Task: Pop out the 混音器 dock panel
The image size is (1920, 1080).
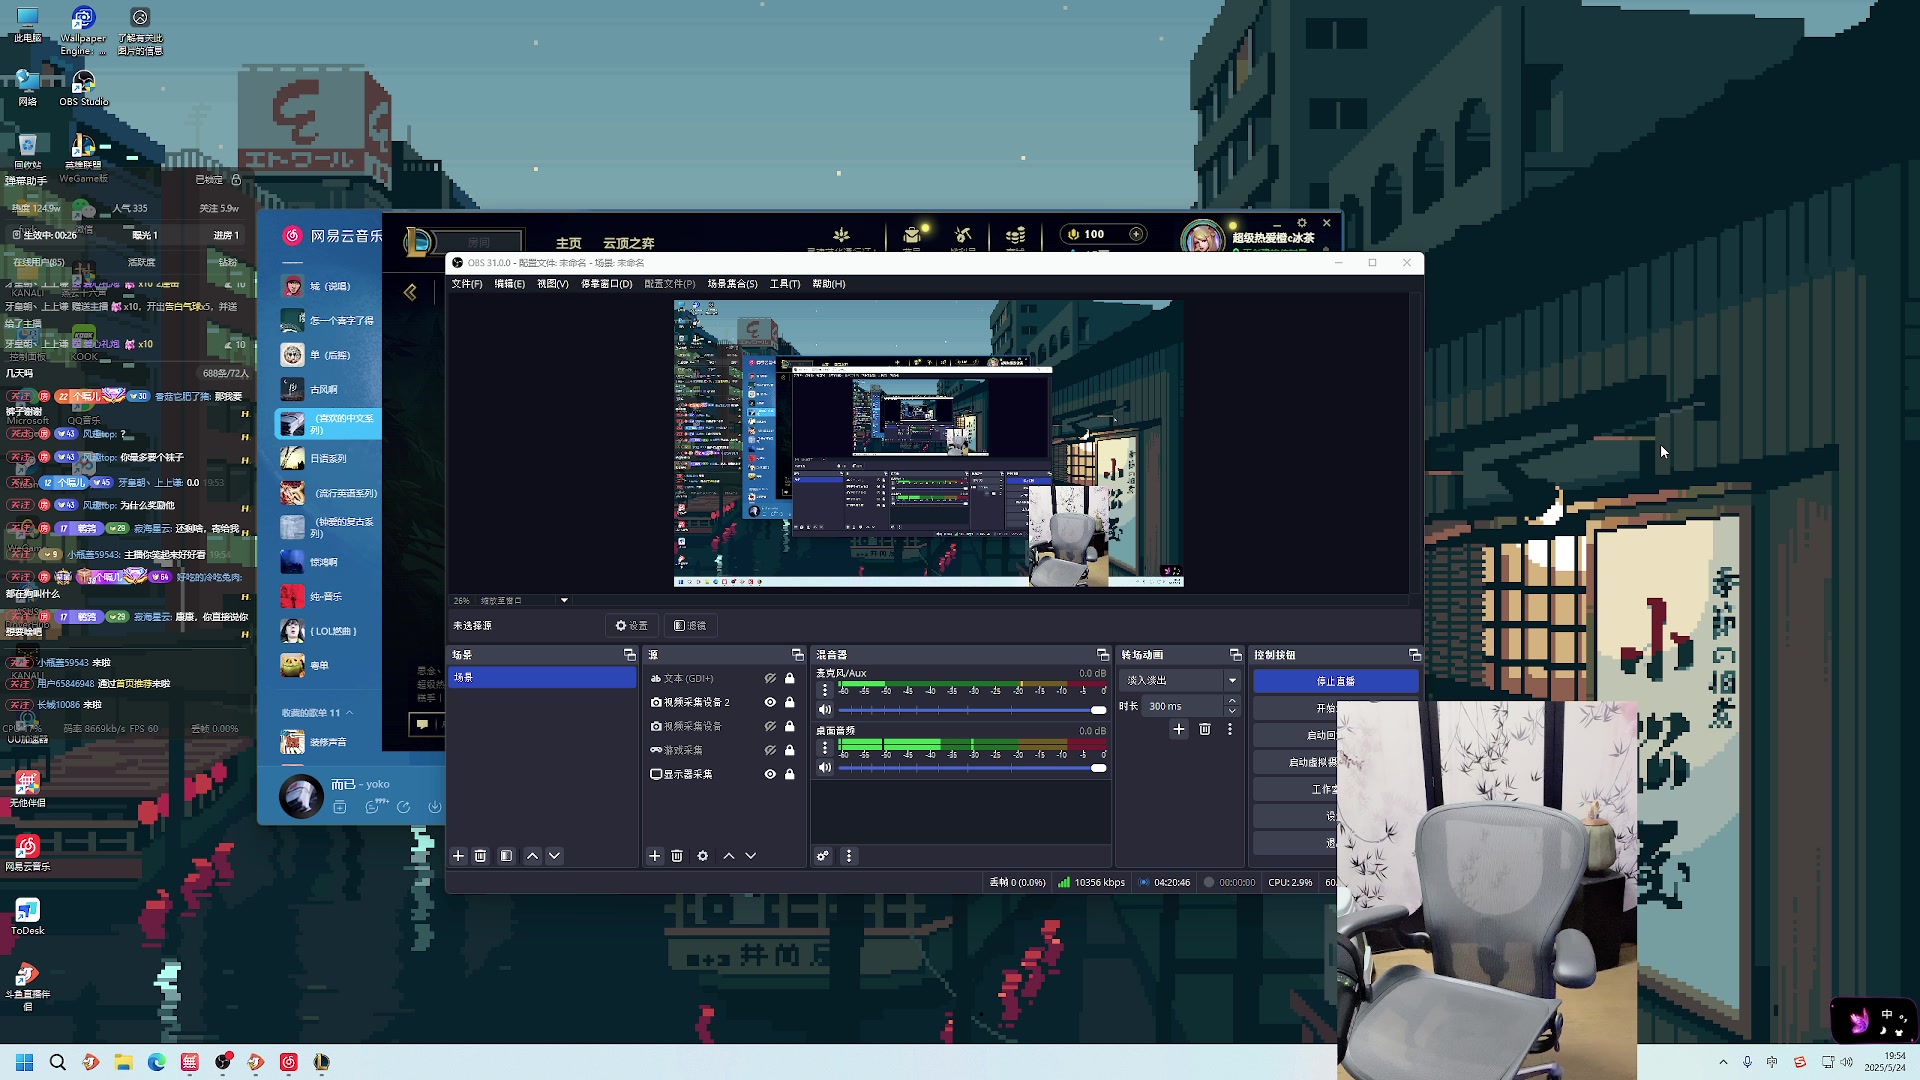Action: (x=1103, y=655)
